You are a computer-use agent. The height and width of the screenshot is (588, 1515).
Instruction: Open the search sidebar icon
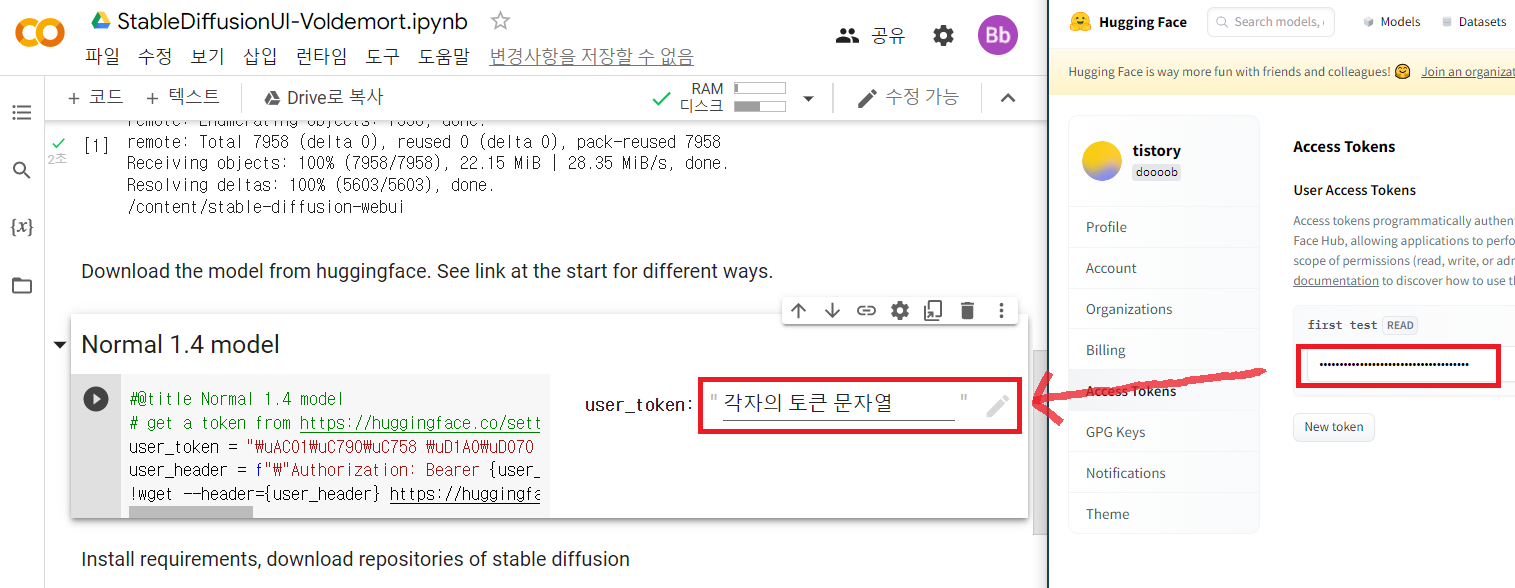22,170
